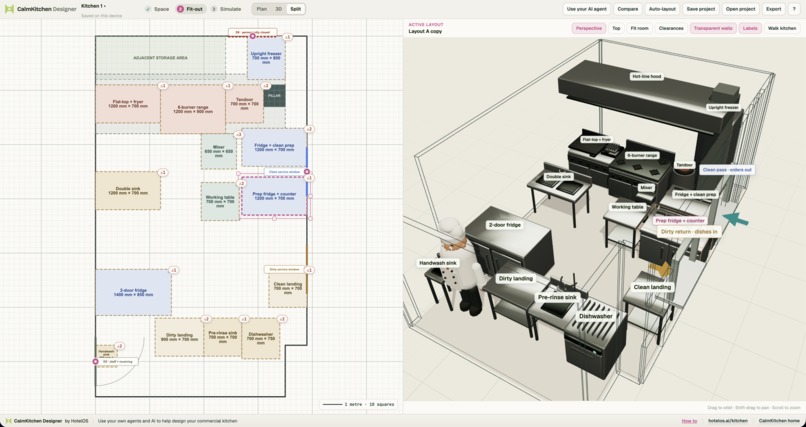Switch to Split view mode
The width and height of the screenshot is (806, 427).
pos(296,9)
